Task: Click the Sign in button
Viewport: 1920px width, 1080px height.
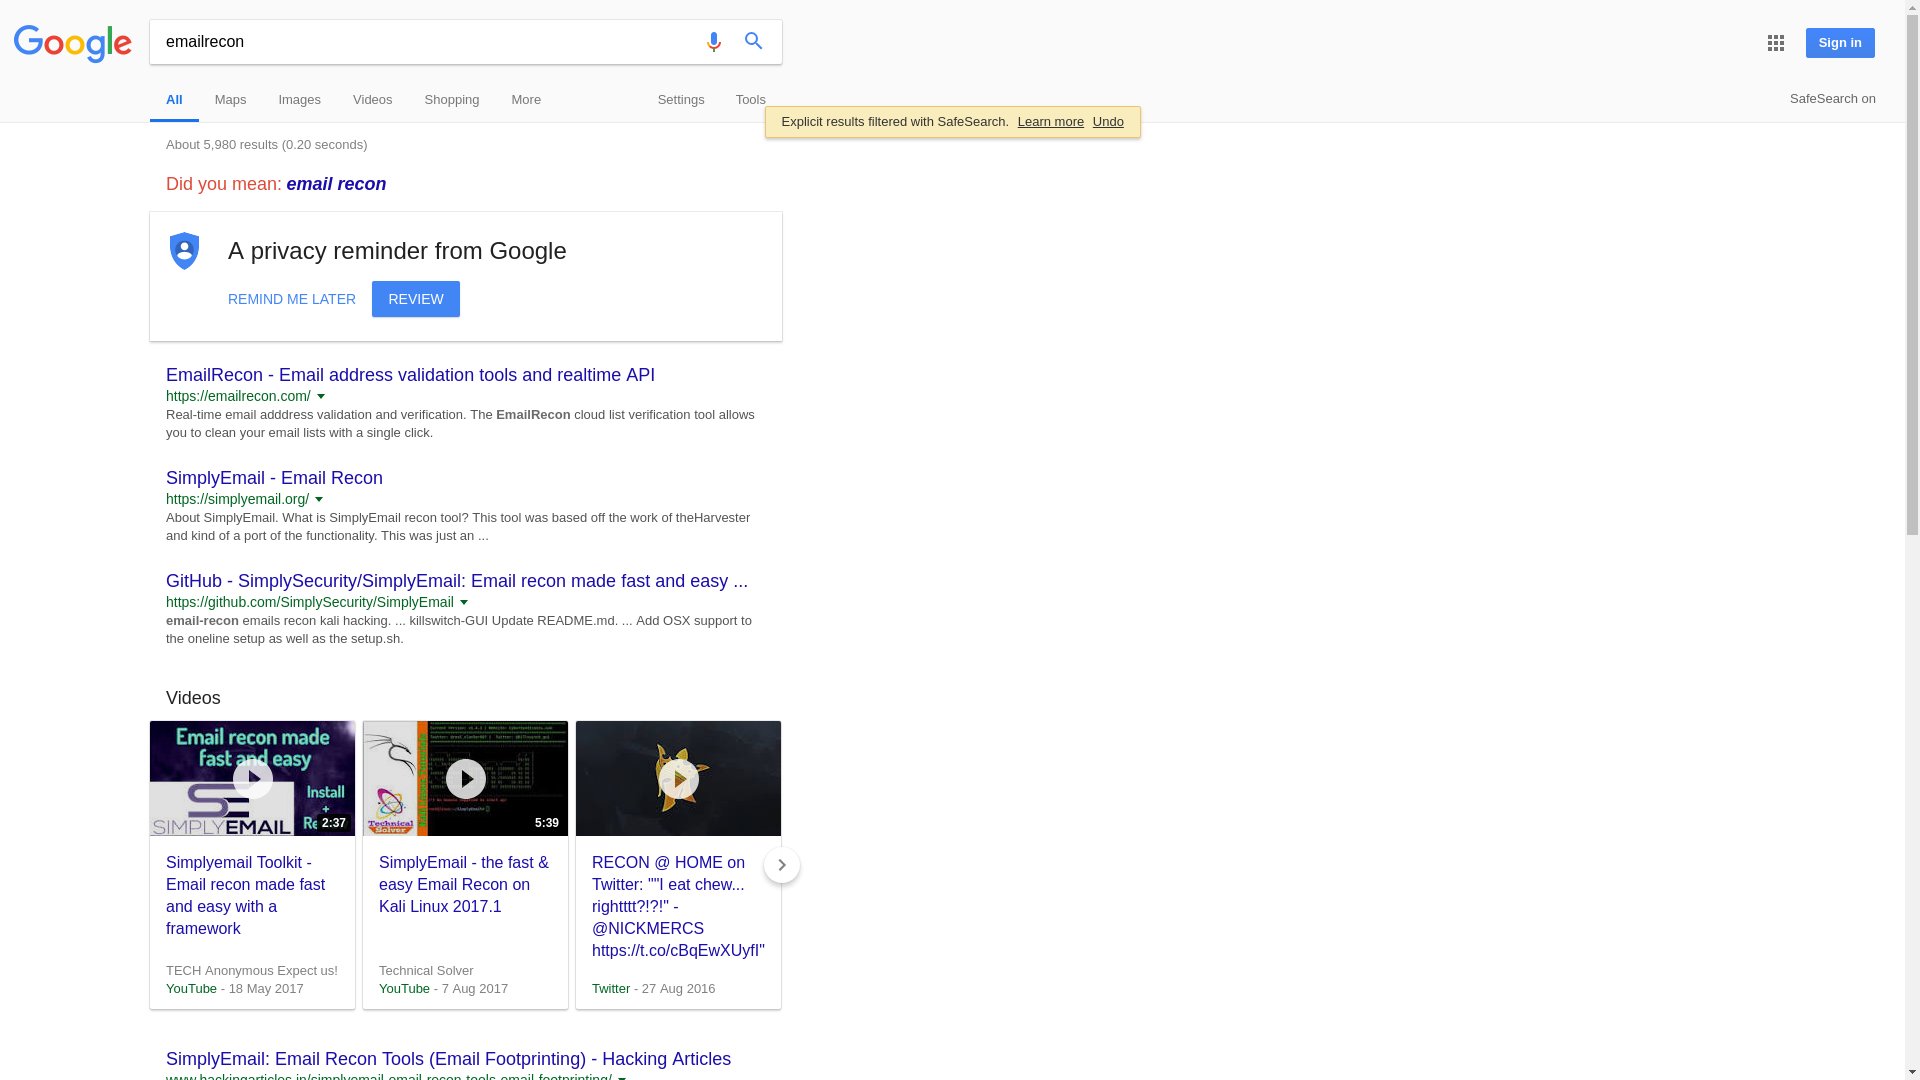Action: (1840, 43)
